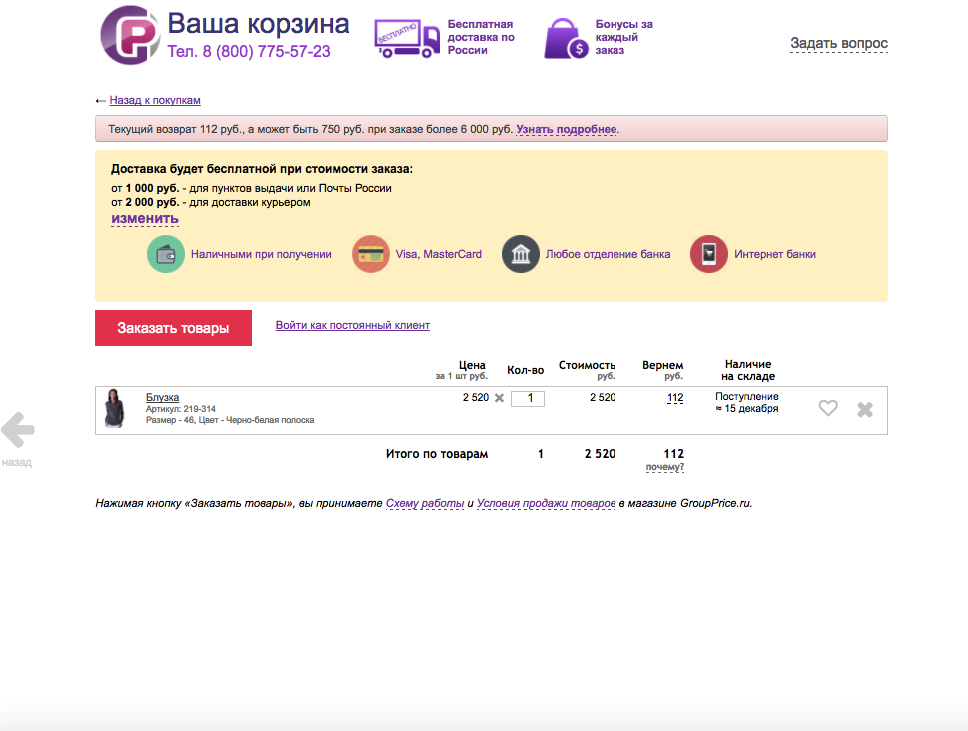Click the phone number 8 (800) 775-57-23

(x=266, y=51)
